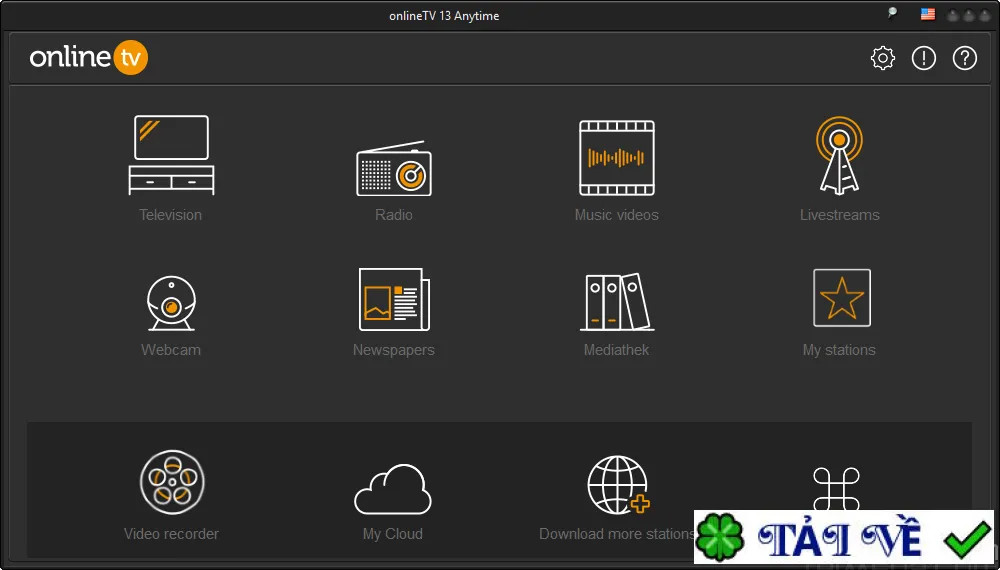Screen dimensions: 1000x570
Task: Launch the Video recorder reel icon
Action: (172, 482)
